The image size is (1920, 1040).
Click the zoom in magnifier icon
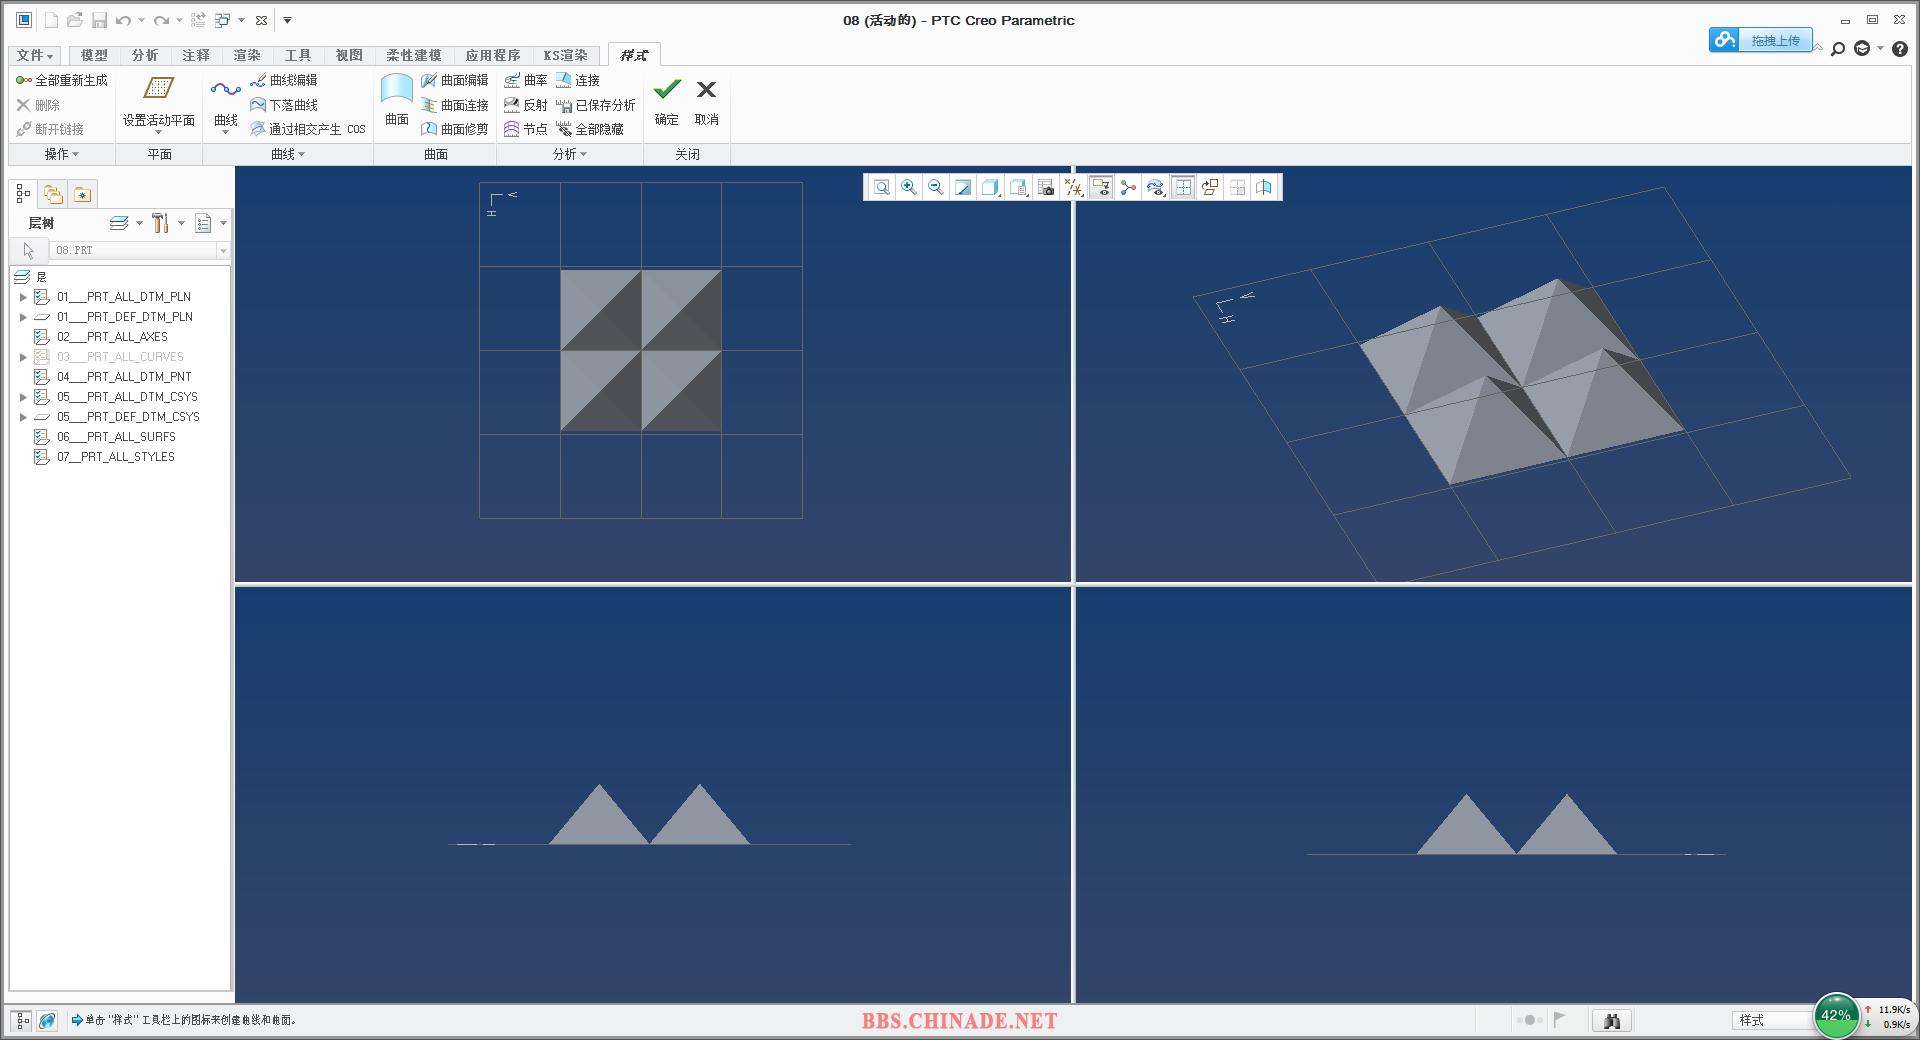(x=908, y=187)
